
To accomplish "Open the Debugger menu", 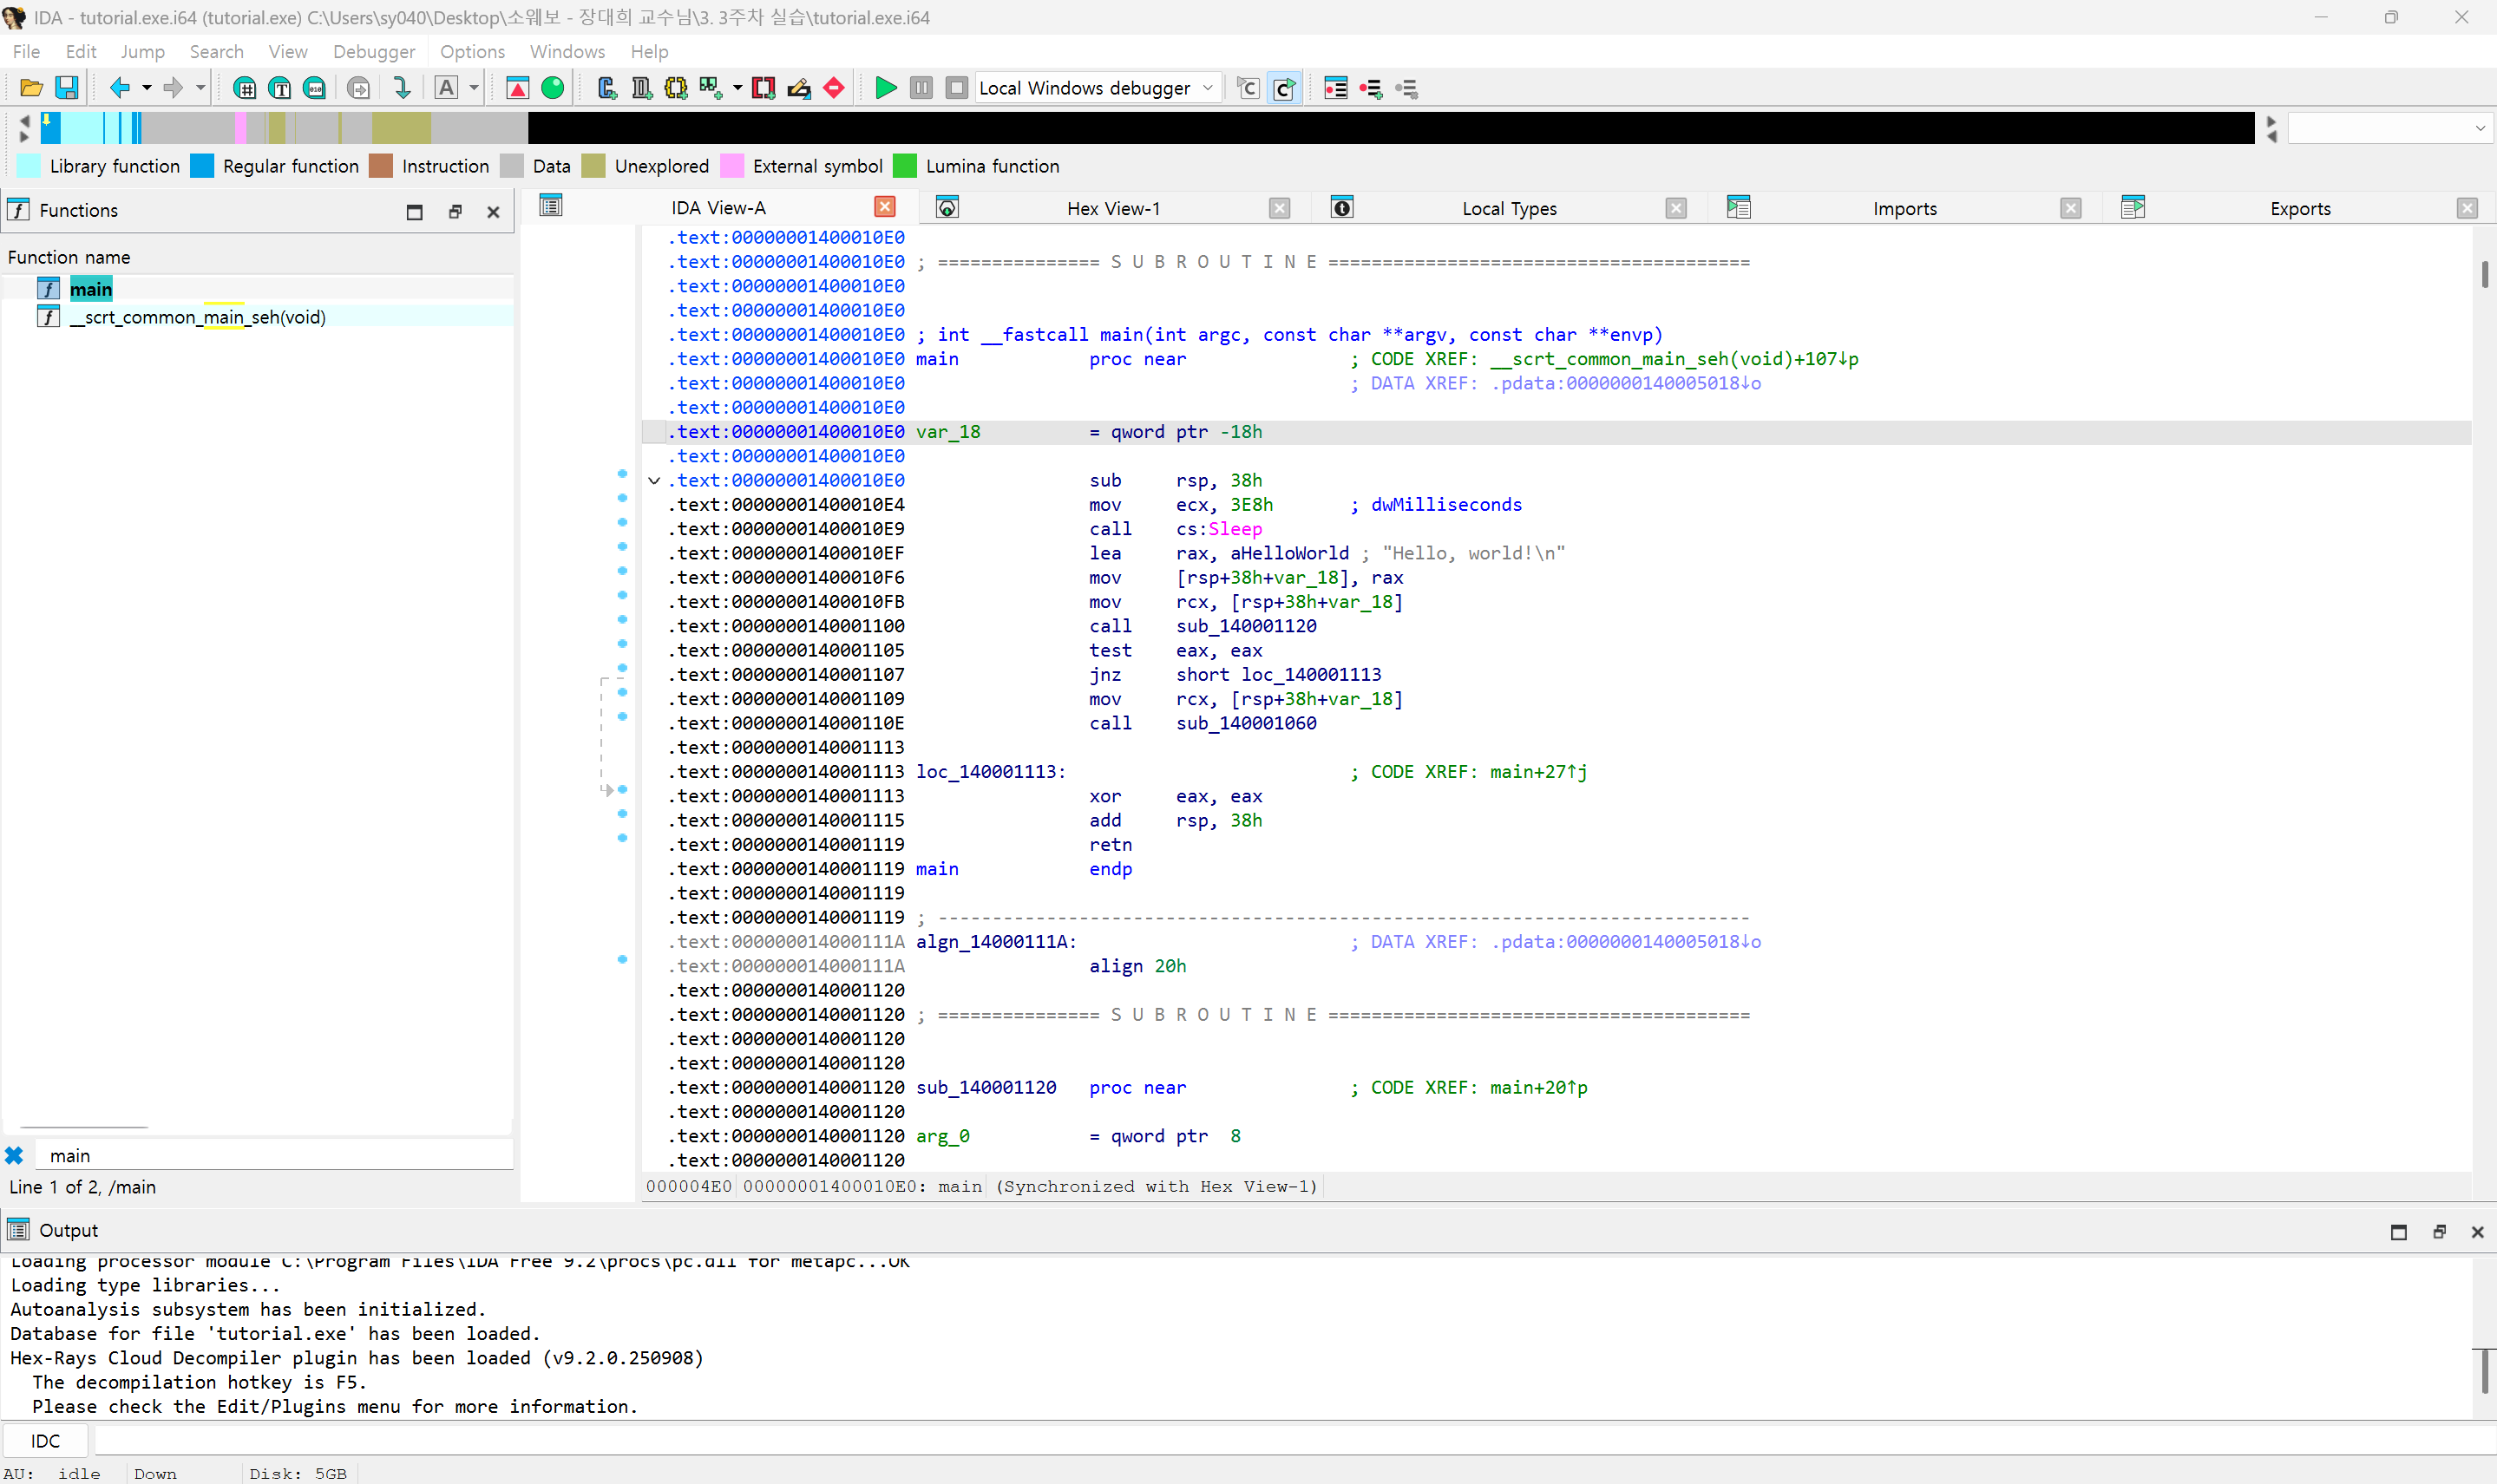I will pos(374,51).
